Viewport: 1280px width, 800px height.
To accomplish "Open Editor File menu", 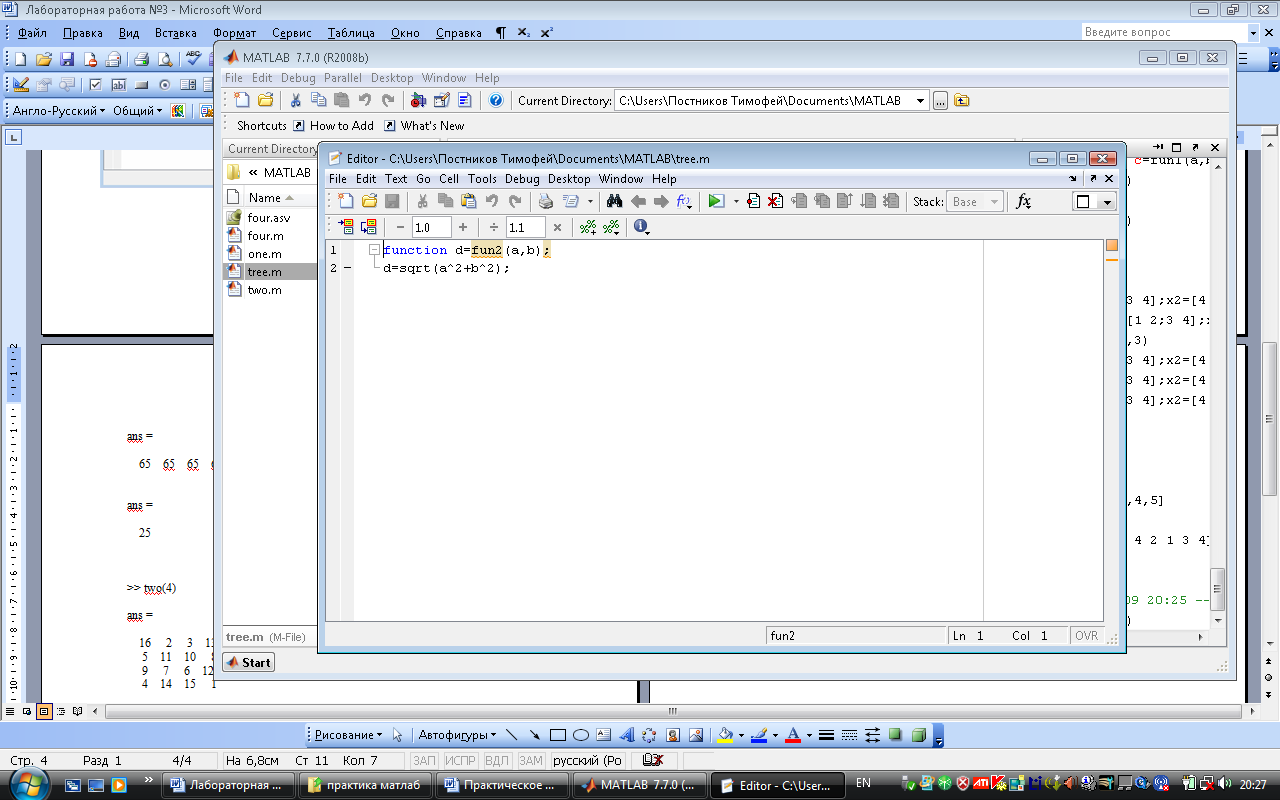I will point(338,179).
